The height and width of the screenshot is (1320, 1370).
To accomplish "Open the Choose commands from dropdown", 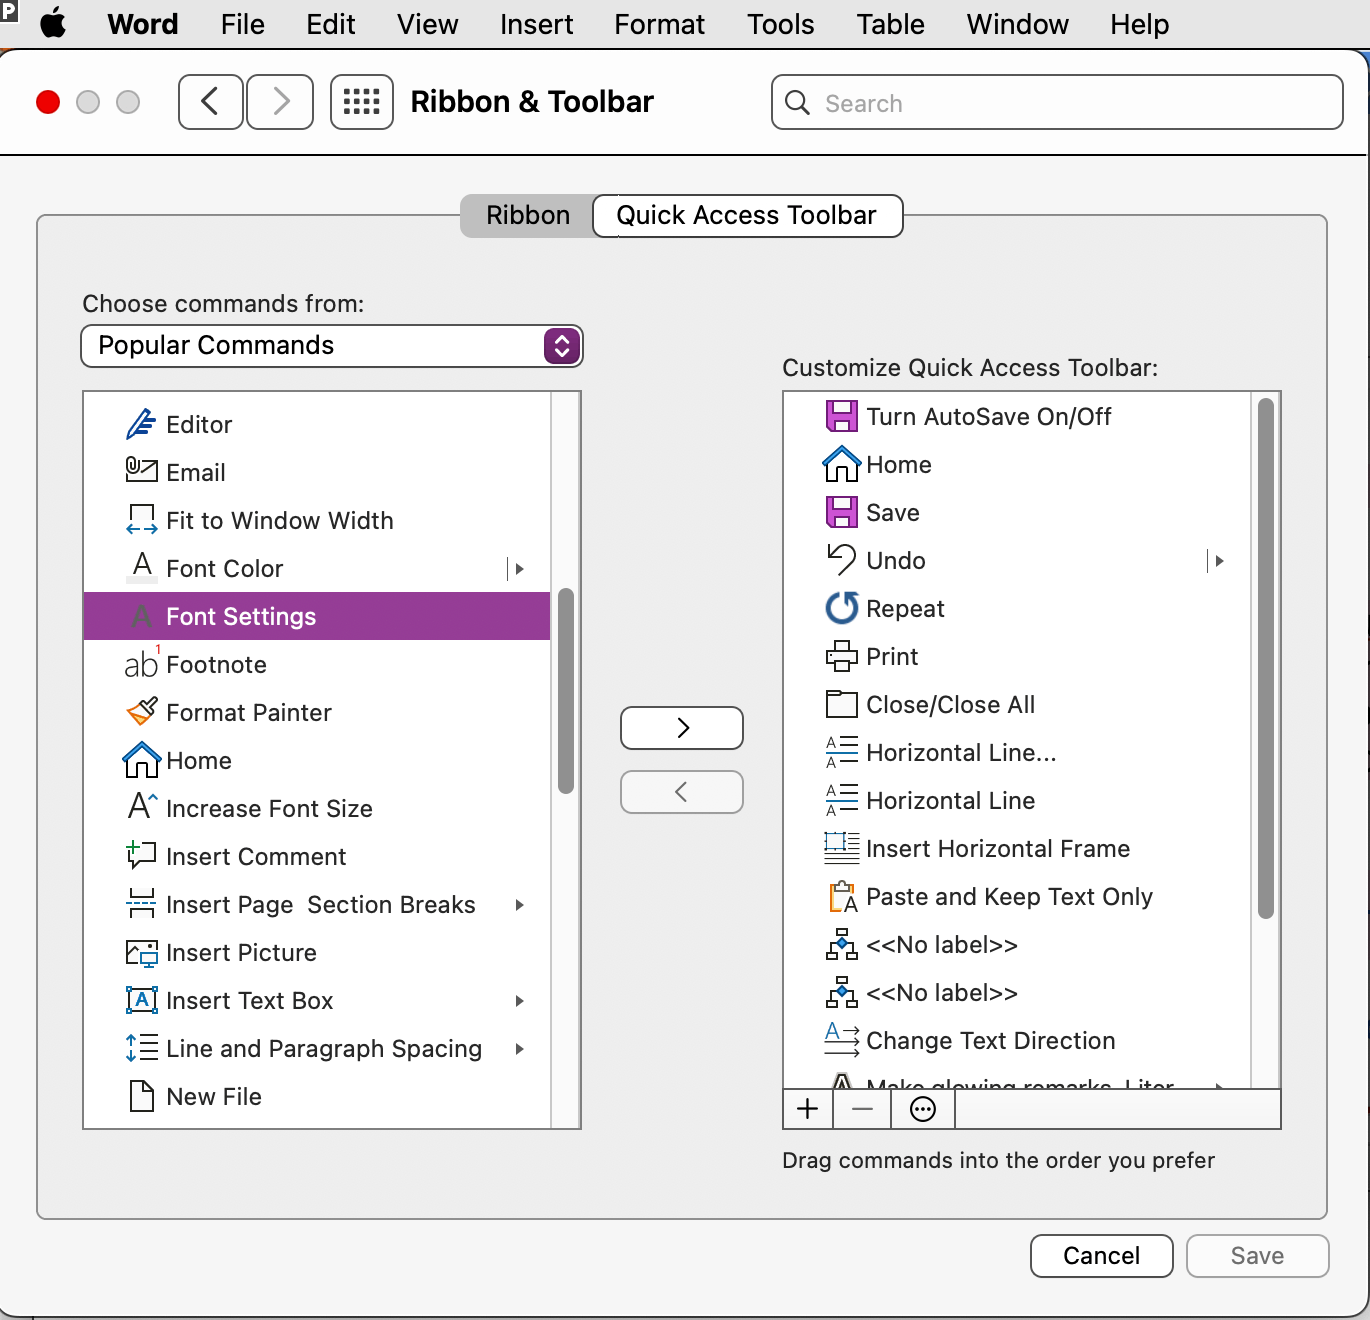I will [331, 346].
